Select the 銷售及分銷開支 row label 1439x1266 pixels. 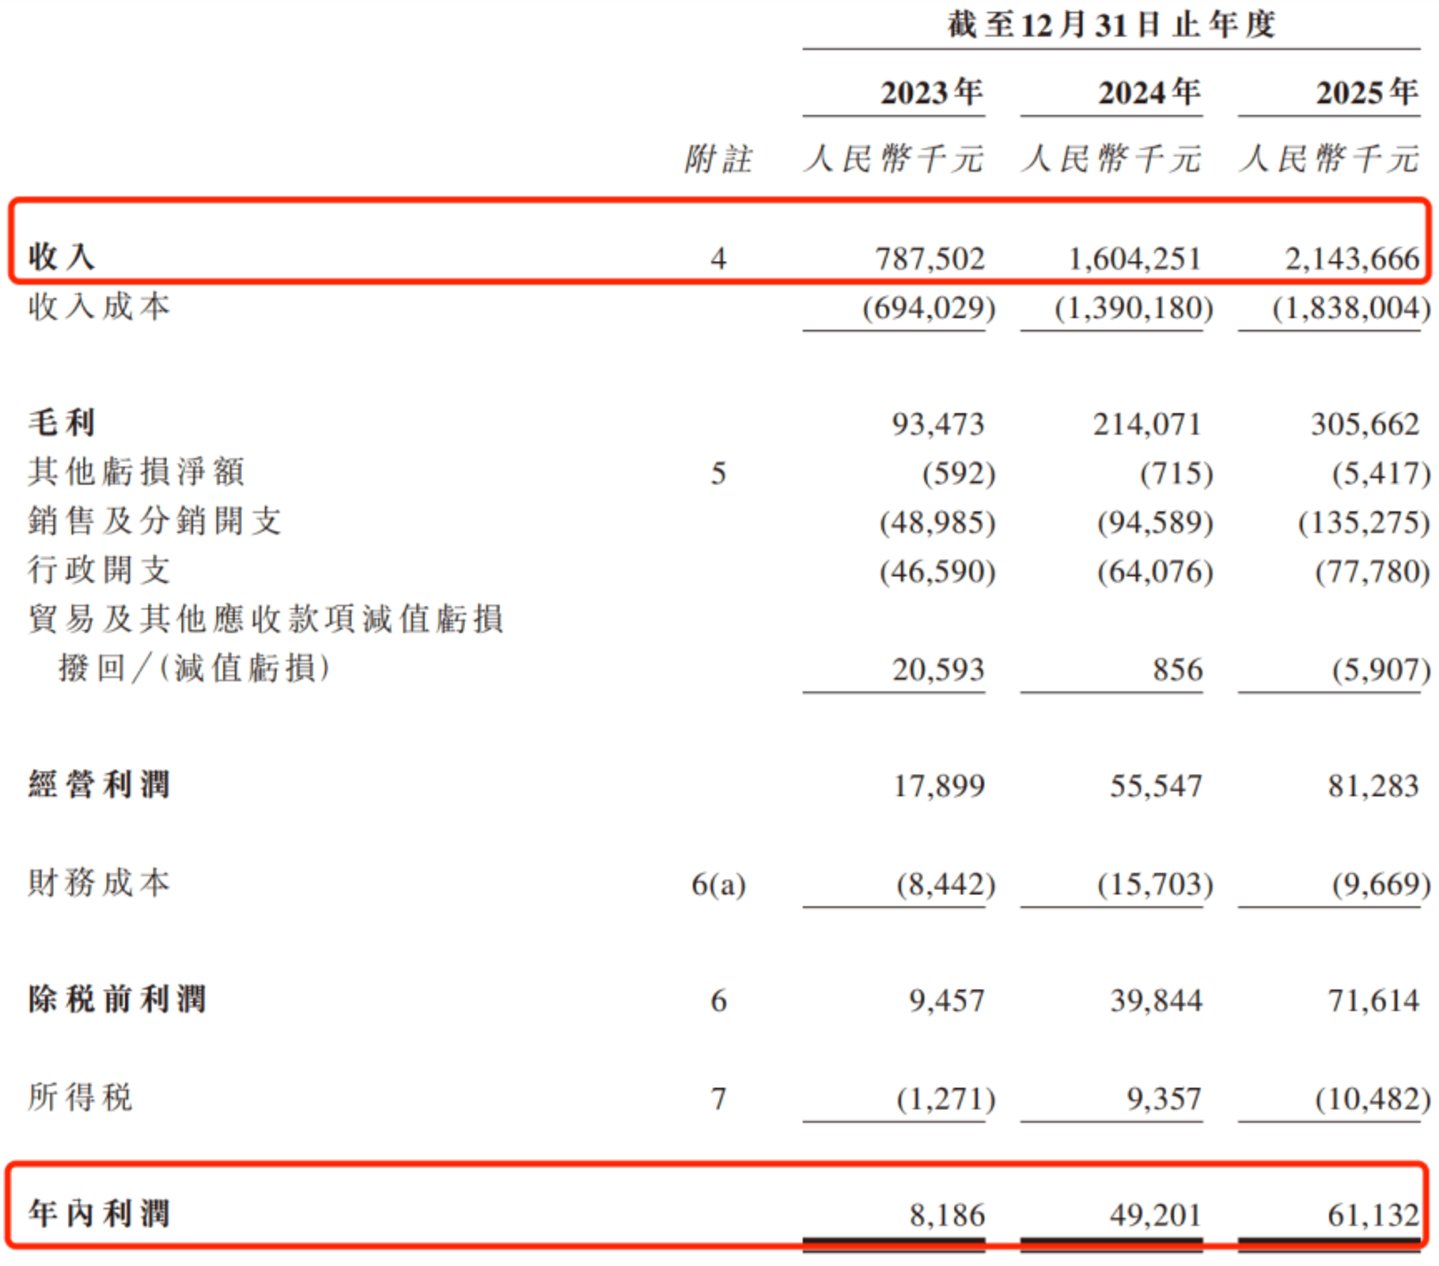155,521
